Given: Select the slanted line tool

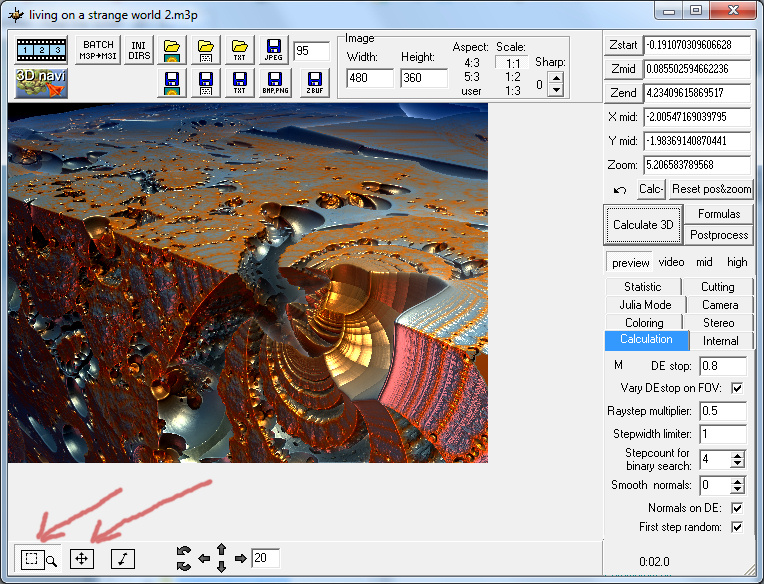Looking at the screenshot, I should coord(123,559).
